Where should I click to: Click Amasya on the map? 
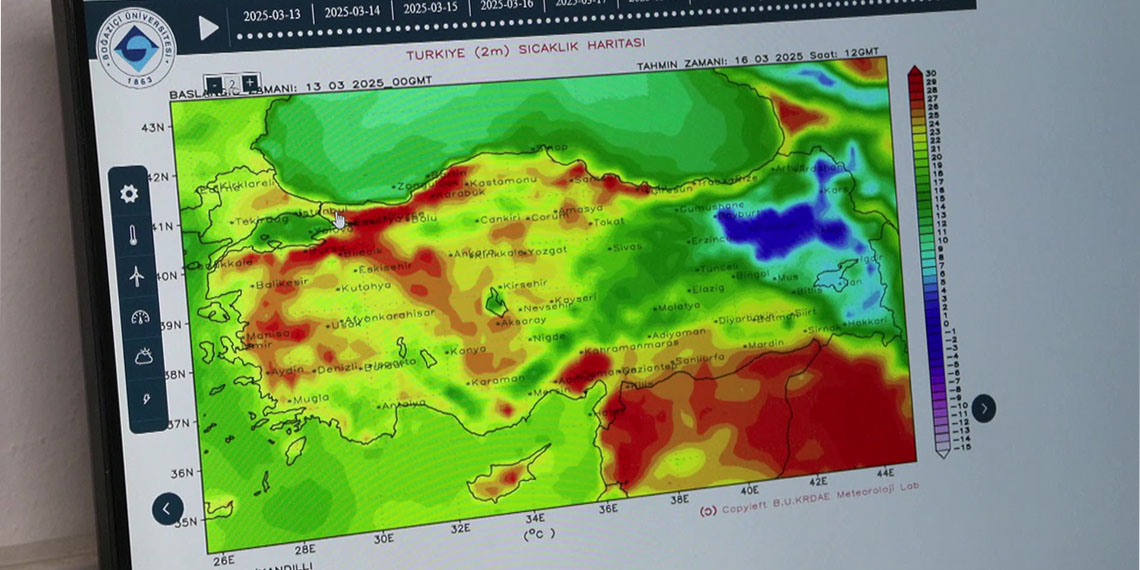coord(580,209)
